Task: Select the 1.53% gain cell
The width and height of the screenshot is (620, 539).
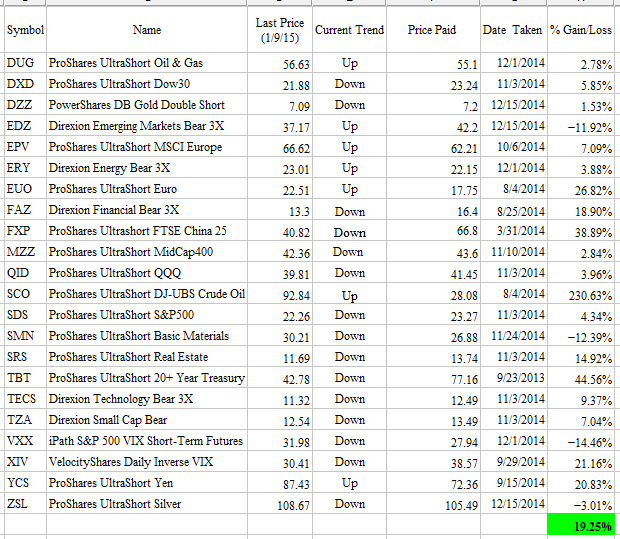Action: [x=581, y=104]
